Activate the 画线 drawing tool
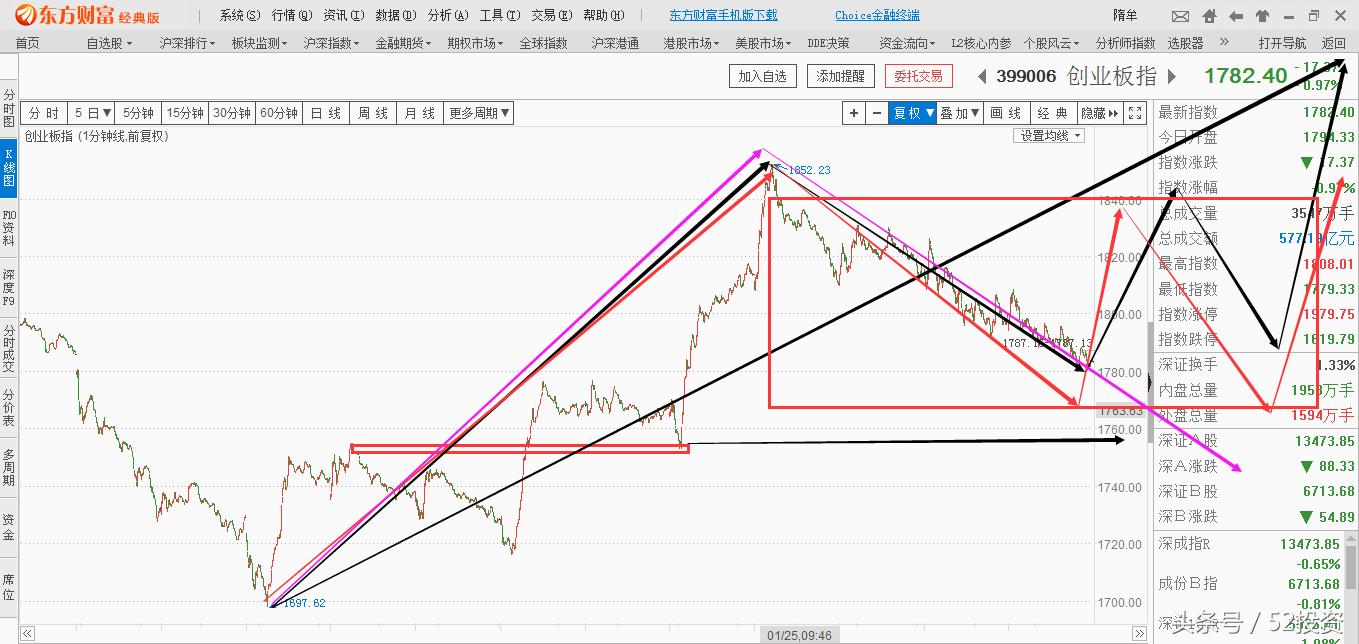Screen dimensions: 1359x644 [1005, 113]
